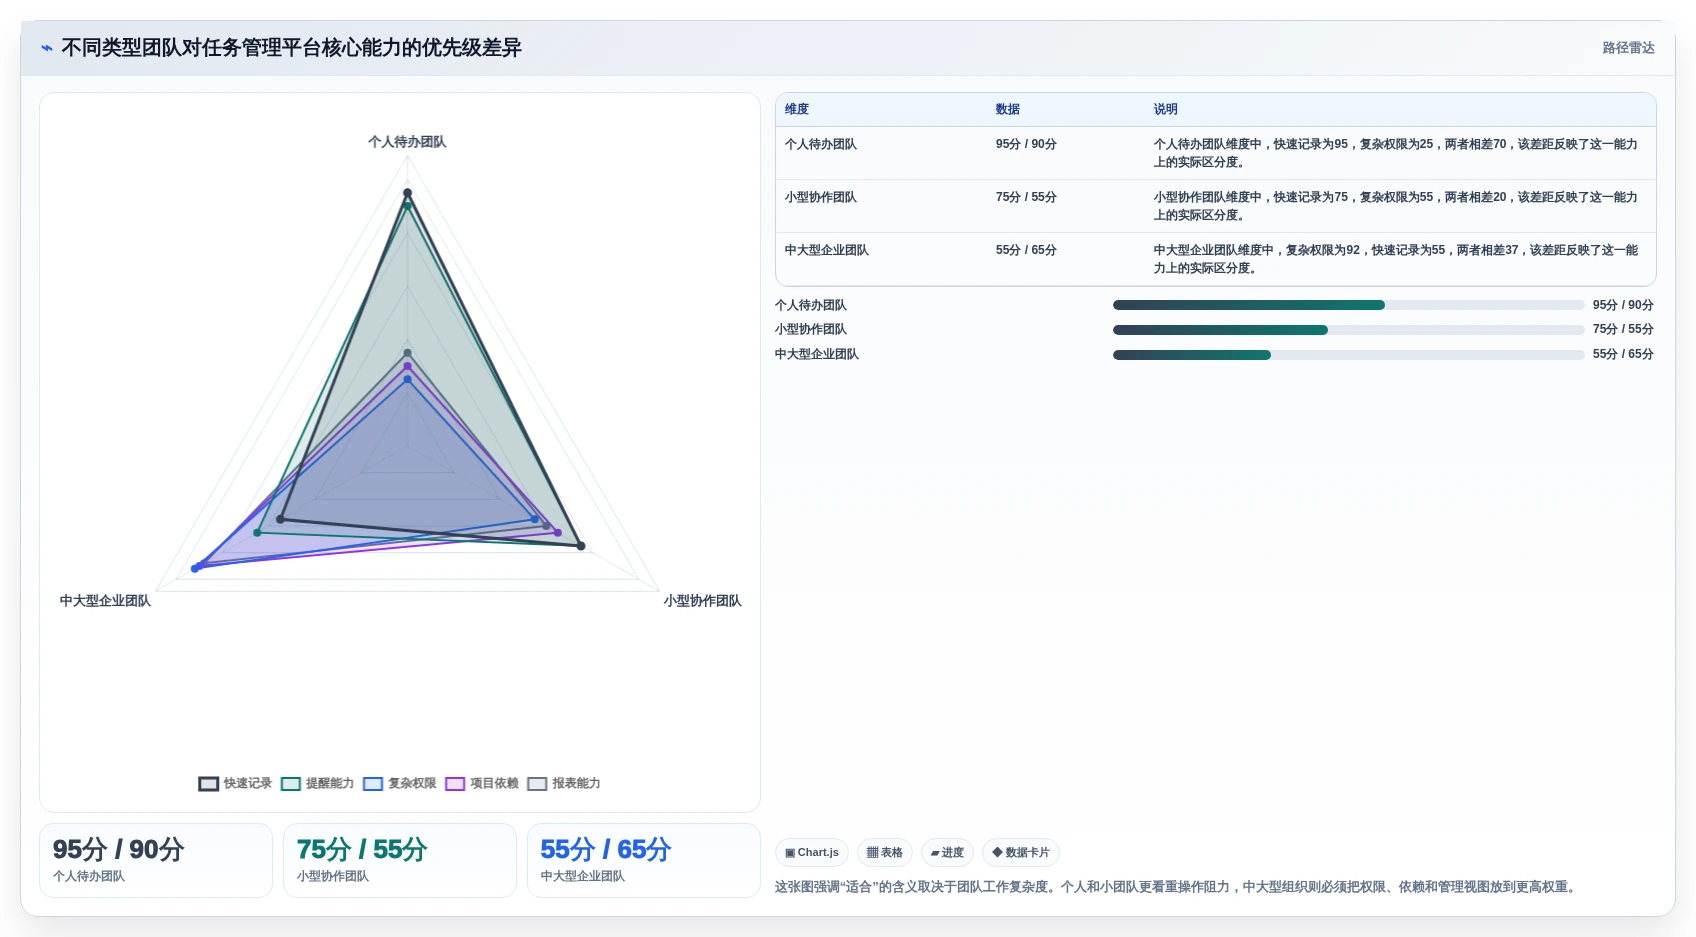Toggle the 提醒能力 legend swatch
Image resolution: width=1696 pixels, height=937 pixels.
291,784
